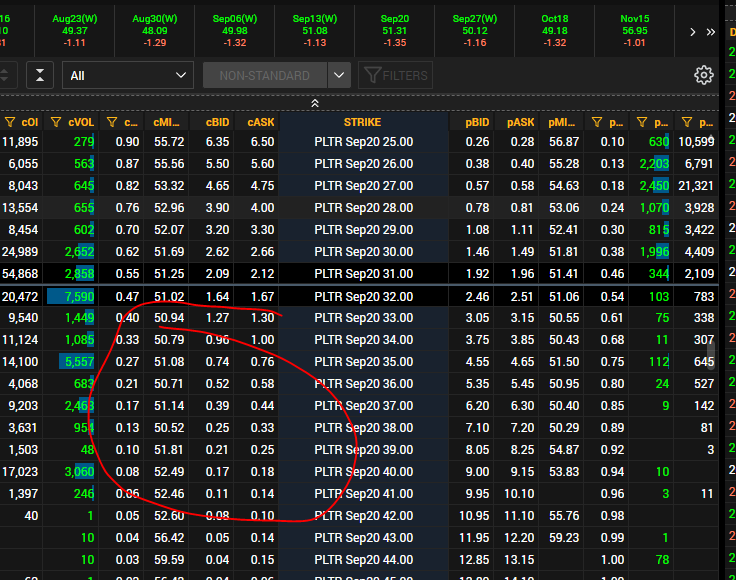
Task: Select the Sep06(W) expiration tab
Action: [x=235, y=31]
